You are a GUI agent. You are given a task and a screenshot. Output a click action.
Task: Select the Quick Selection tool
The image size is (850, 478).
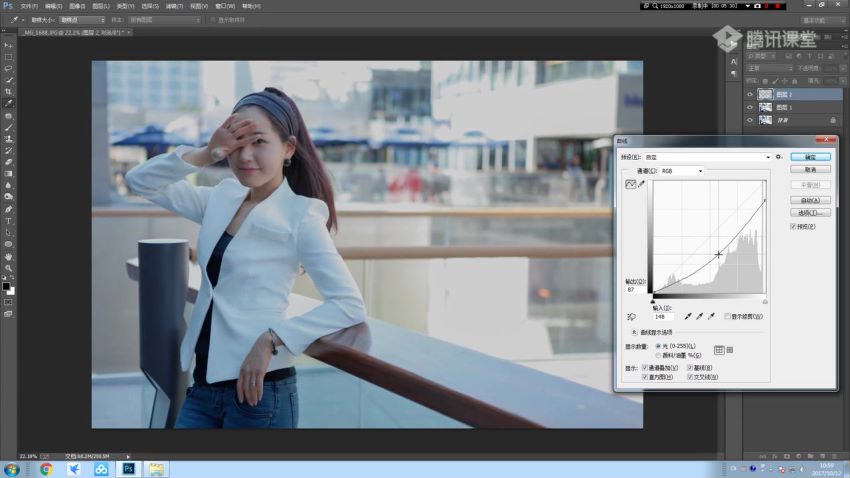pyautogui.click(x=8, y=80)
